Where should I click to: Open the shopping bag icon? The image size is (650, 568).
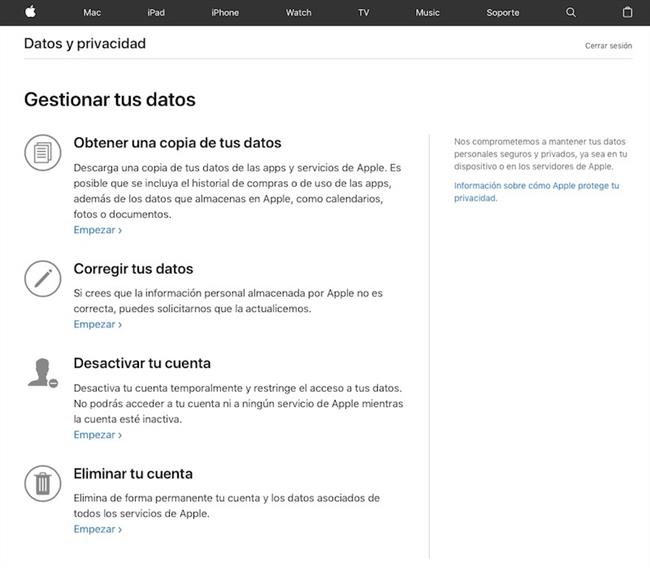pos(627,12)
